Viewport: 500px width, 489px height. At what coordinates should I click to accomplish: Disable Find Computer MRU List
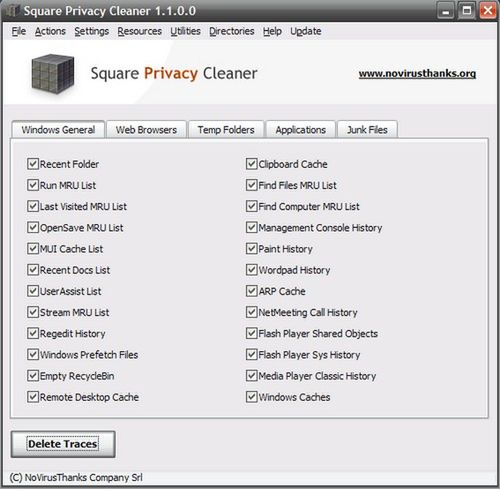251,206
